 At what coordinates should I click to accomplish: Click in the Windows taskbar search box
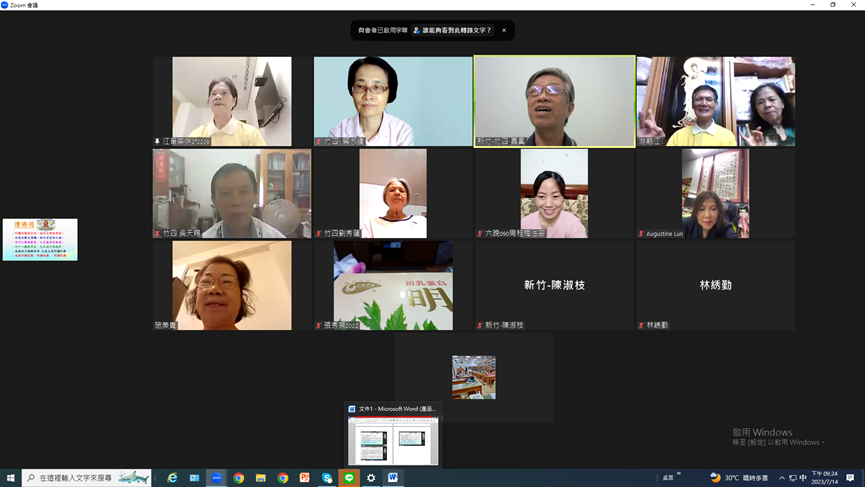pos(87,478)
